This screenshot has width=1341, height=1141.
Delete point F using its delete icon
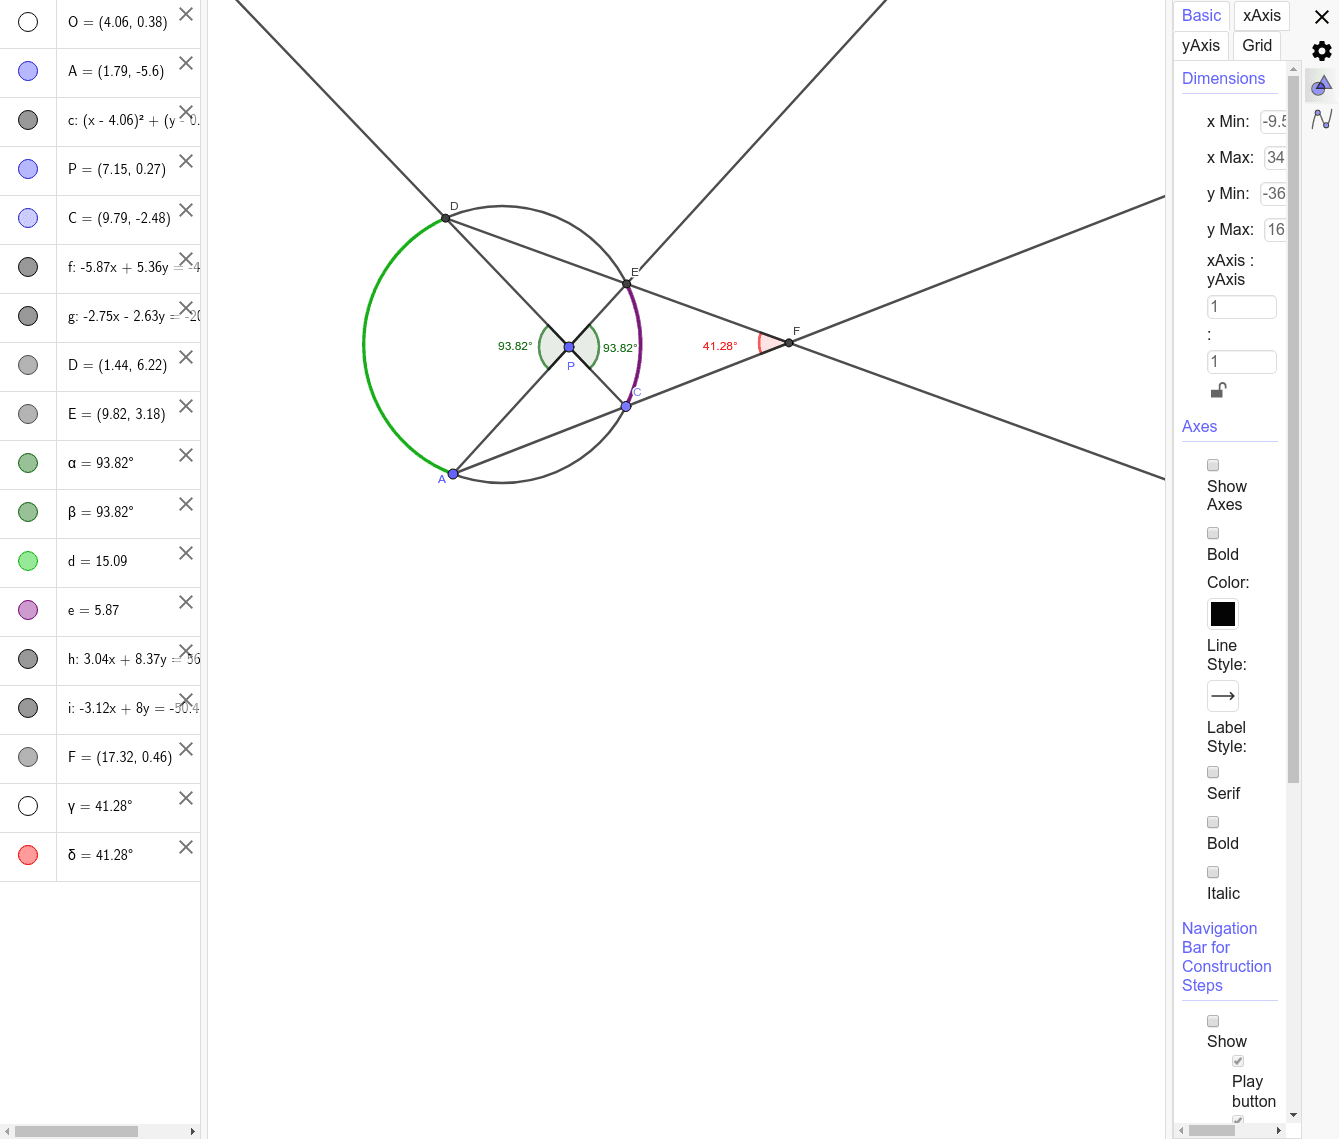click(185, 748)
